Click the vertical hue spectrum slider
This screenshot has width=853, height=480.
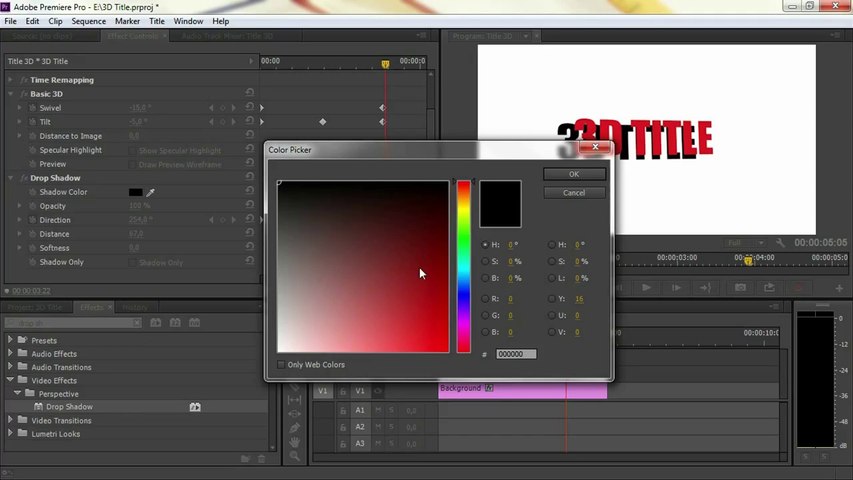coord(463,267)
